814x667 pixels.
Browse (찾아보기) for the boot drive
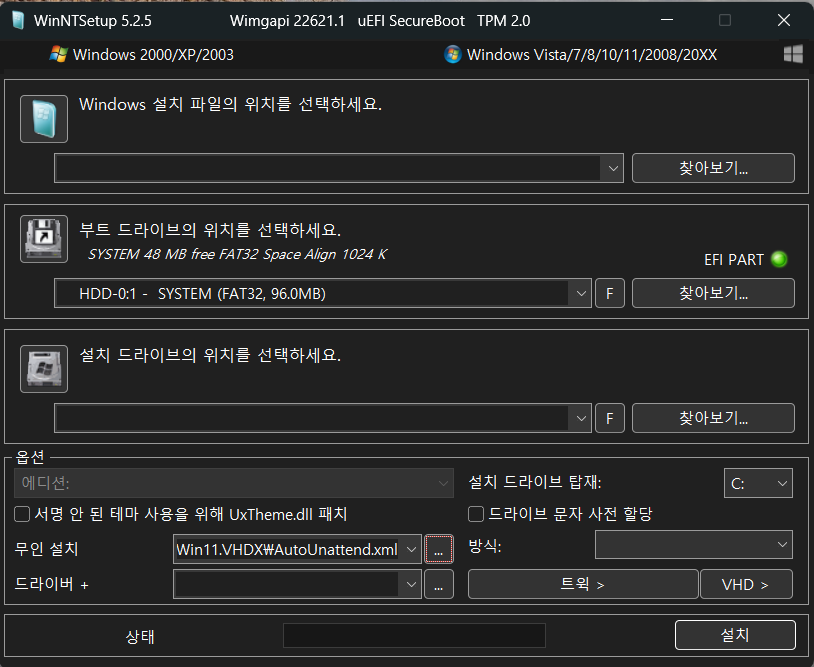713,293
